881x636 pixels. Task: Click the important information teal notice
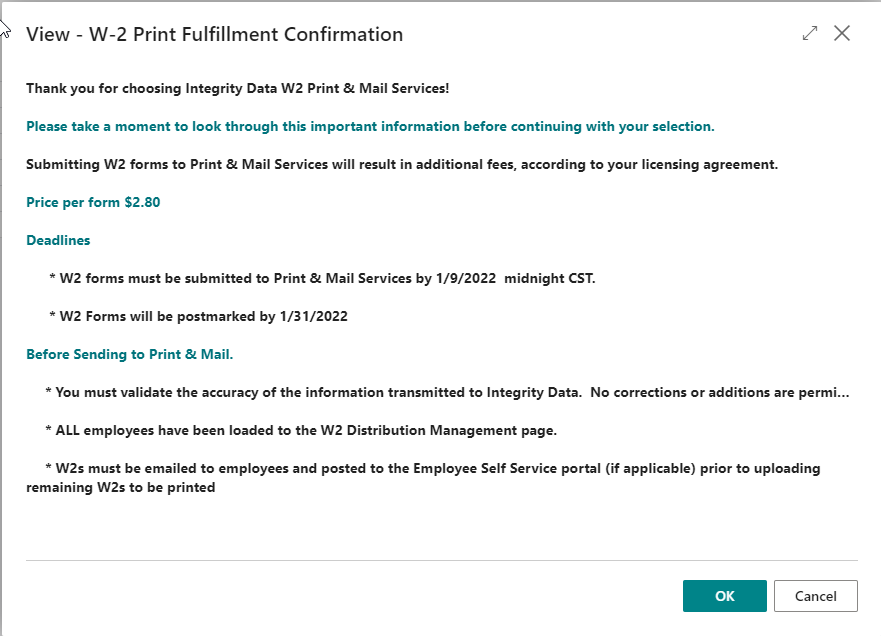[x=370, y=126]
